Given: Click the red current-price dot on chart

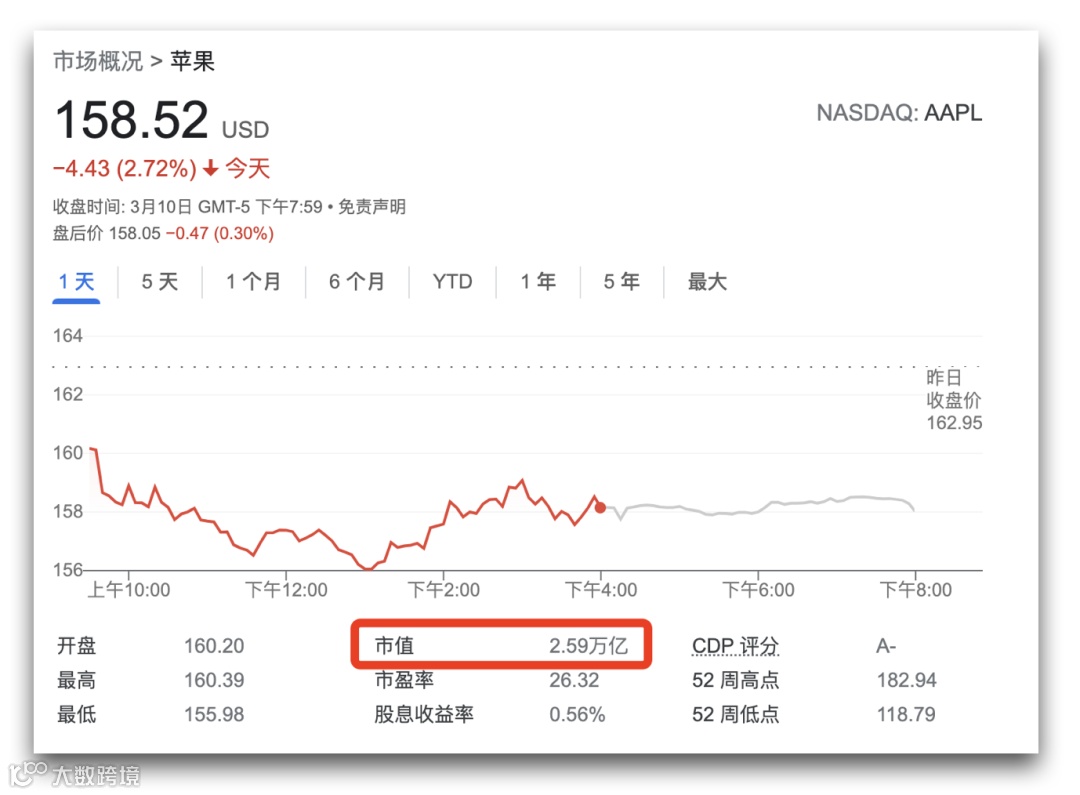Looking at the screenshot, I should pos(600,508).
